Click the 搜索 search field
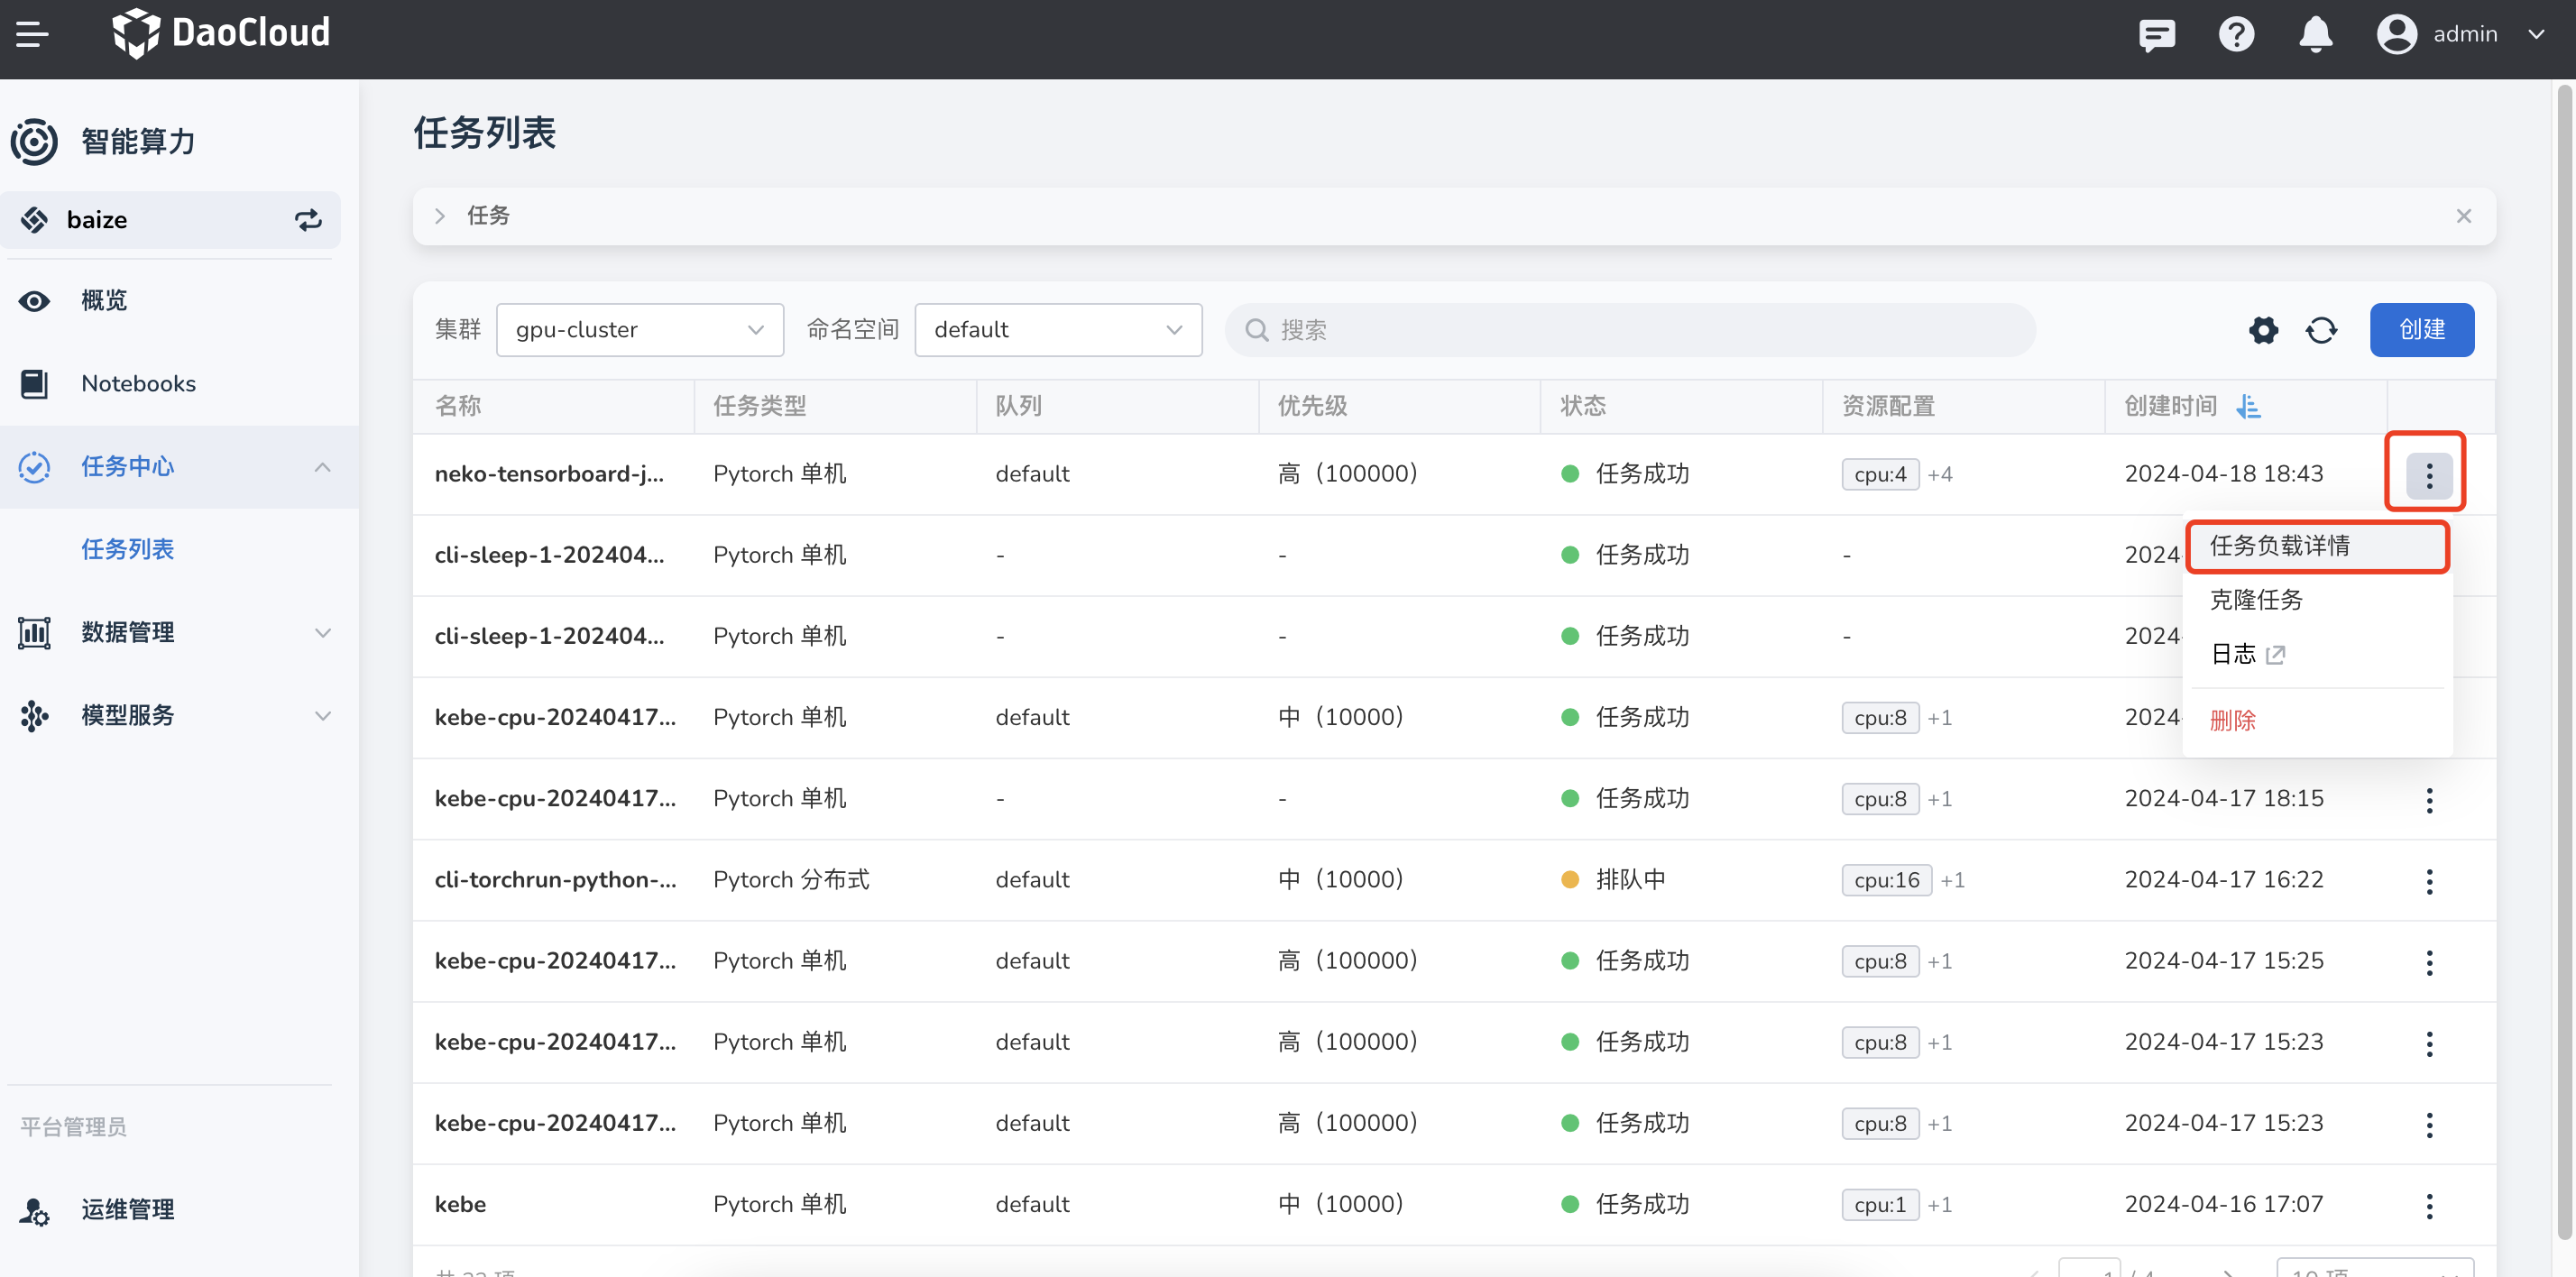This screenshot has height=1277, width=2576. click(1630, 330)
